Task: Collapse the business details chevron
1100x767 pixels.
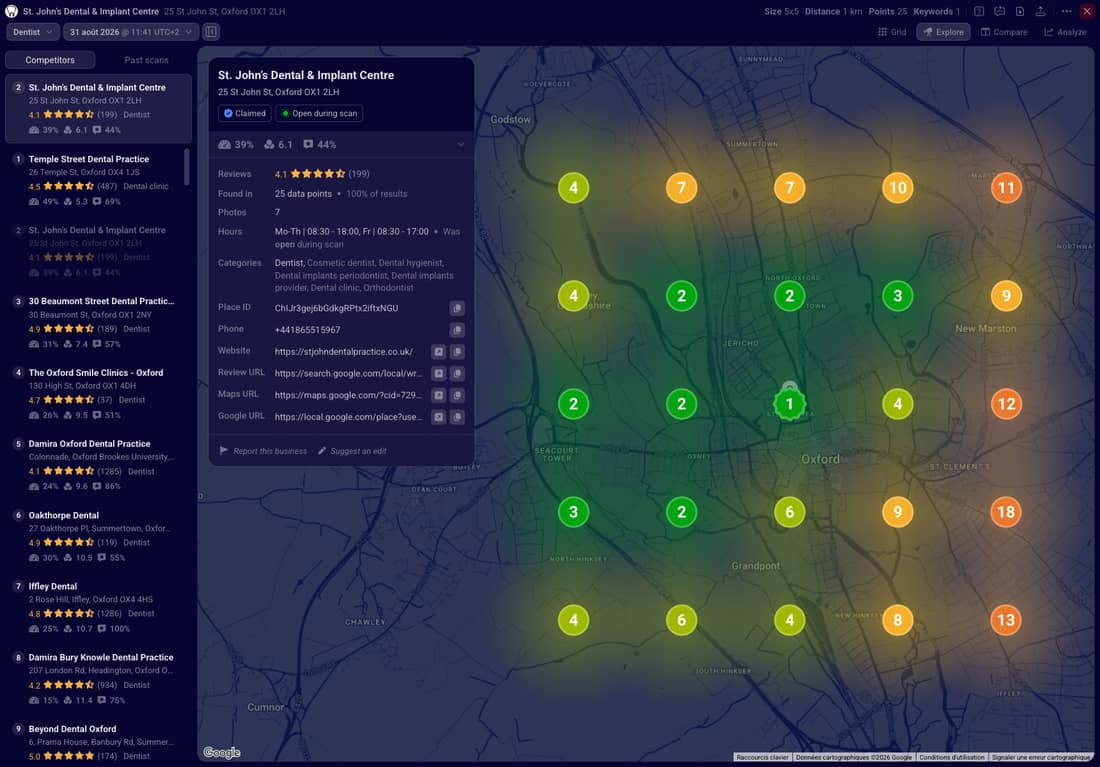Action: click(461, 145)
